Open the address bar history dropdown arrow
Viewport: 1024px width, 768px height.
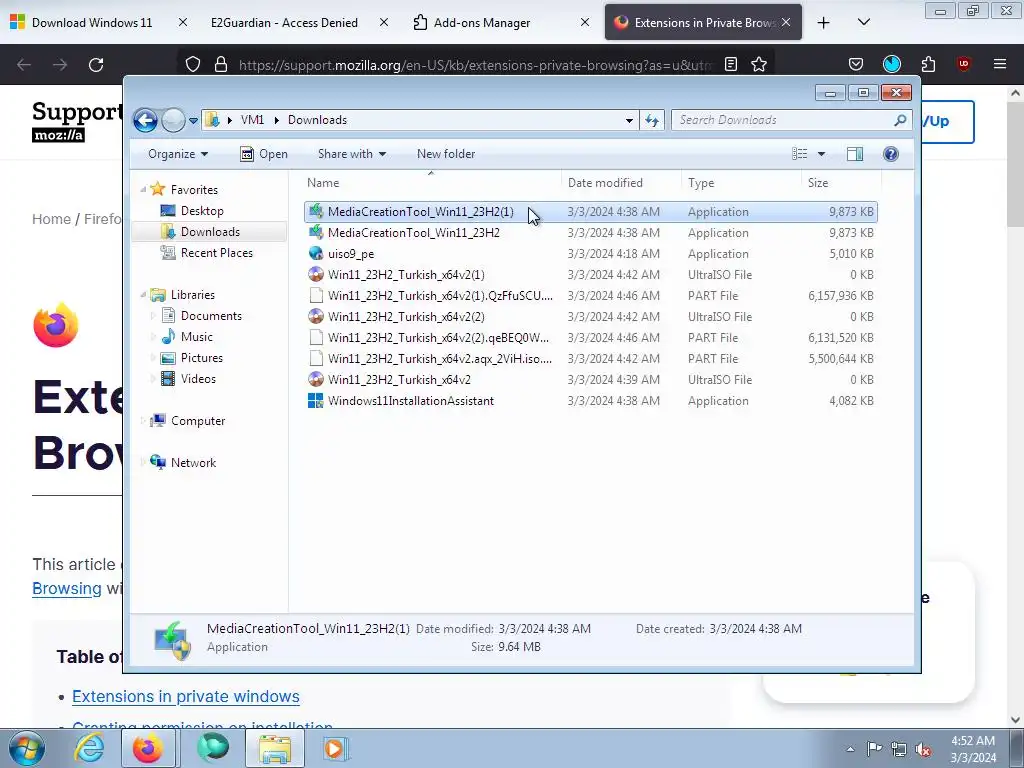pyautogui.click(x=629, y=120)
